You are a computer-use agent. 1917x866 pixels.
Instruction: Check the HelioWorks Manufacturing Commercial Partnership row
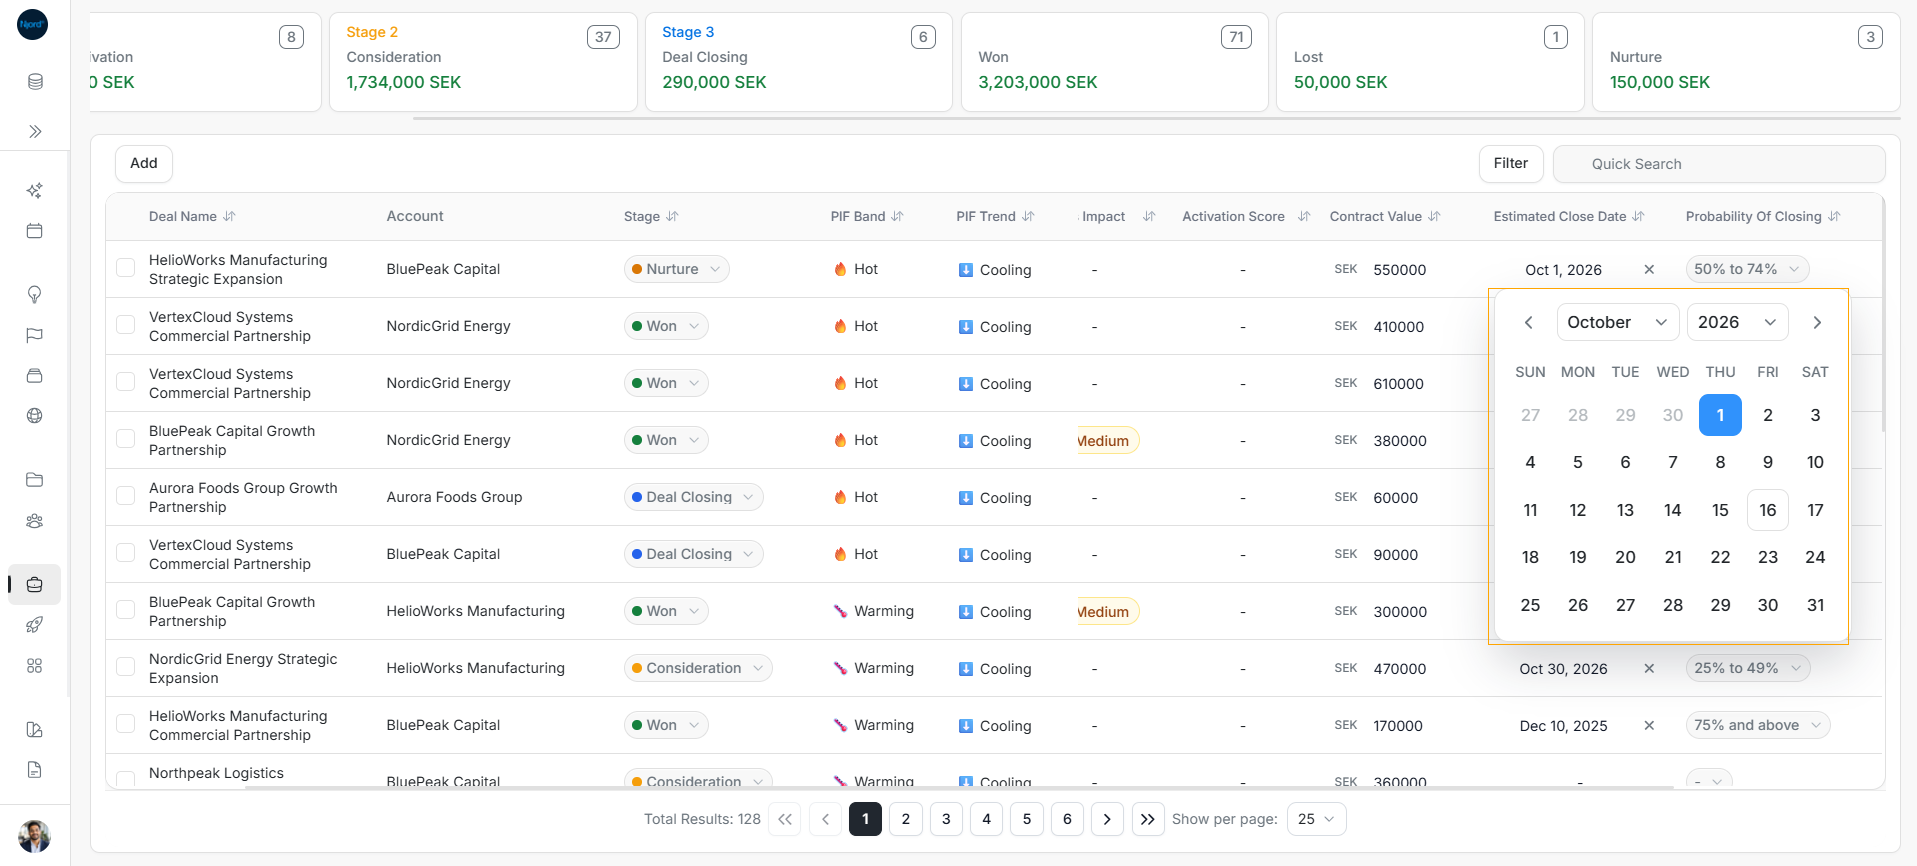125,724
